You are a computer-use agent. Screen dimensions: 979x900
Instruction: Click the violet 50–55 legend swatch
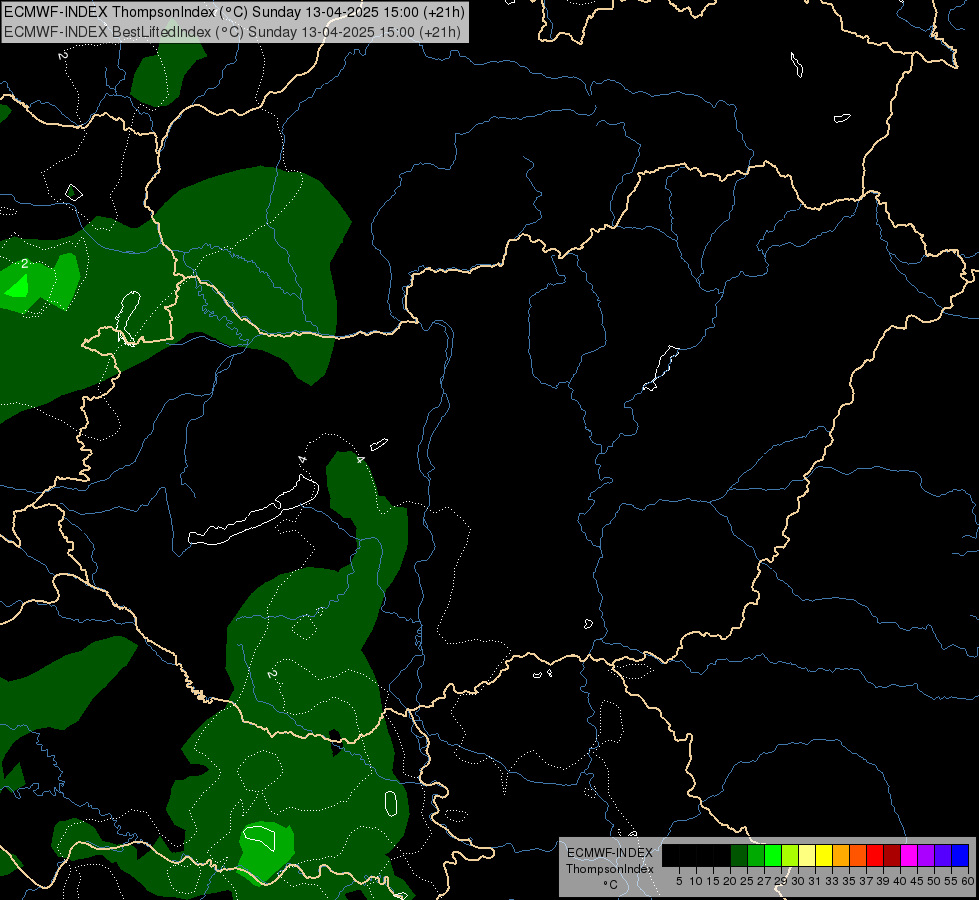coord(943,855)
